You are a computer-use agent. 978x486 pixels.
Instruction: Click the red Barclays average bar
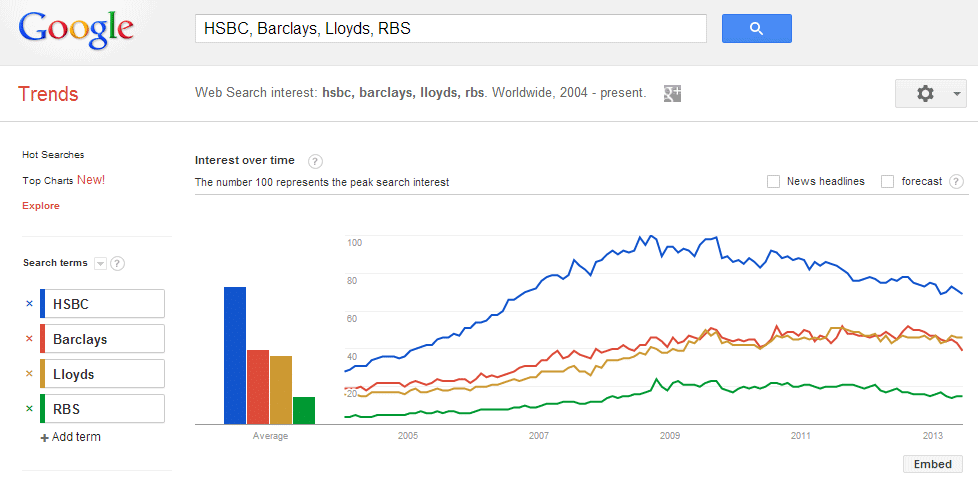pos(258,387)
